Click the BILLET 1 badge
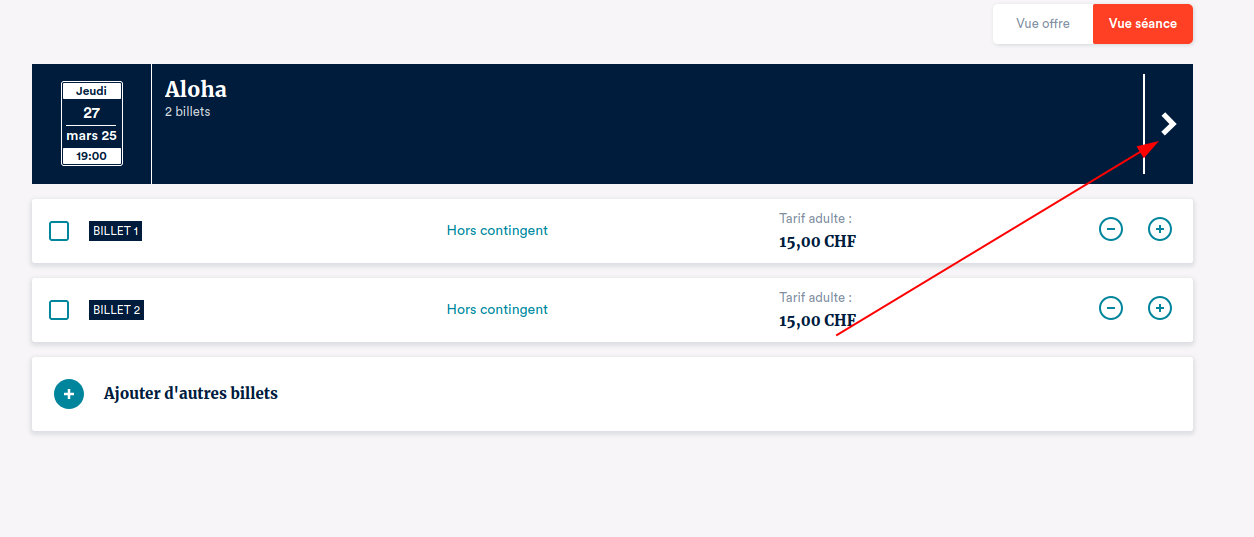Image resolution: width=1254 pixels, height=537 pixels. point(115,231)
